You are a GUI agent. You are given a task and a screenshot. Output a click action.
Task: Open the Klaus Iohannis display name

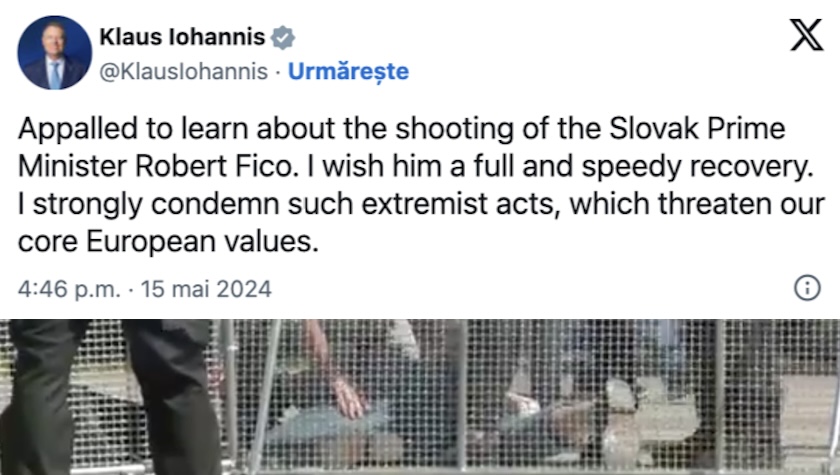click(x=182, y=37)
